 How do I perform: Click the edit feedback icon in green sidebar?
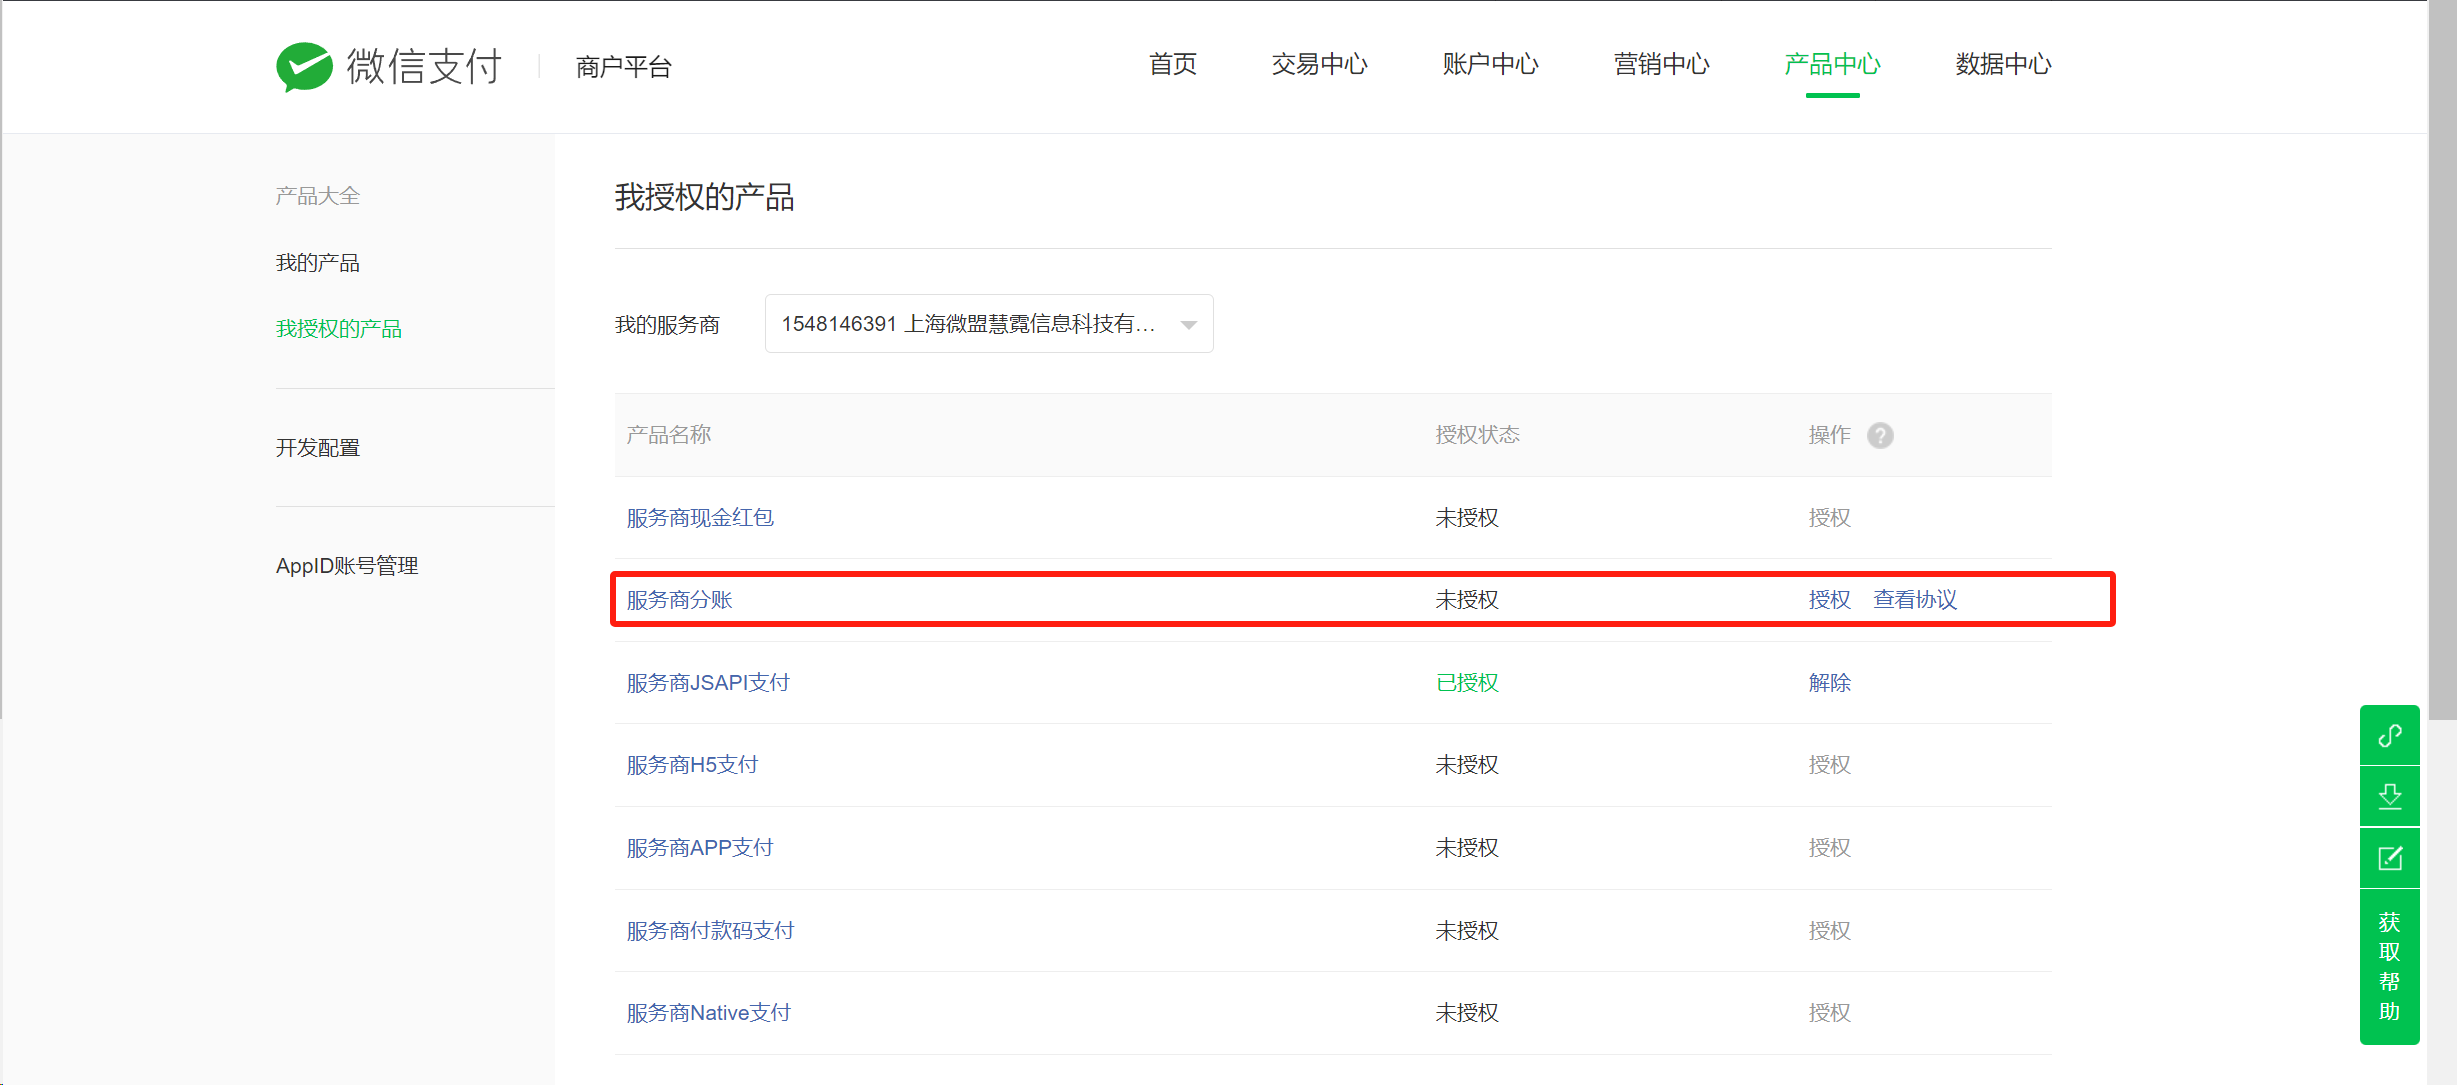click(2390, 858)
